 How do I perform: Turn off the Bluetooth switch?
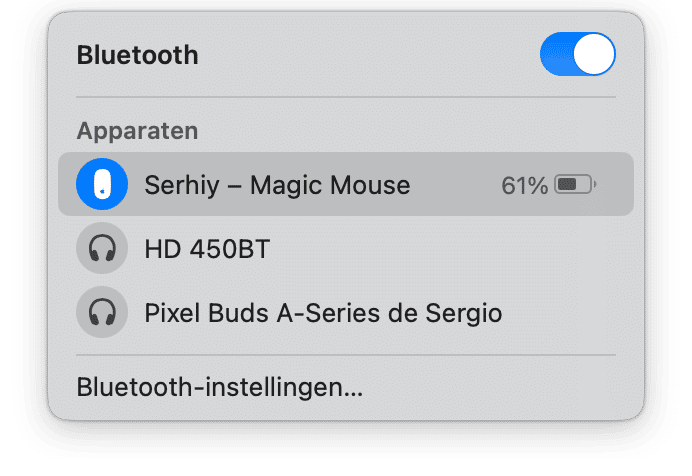pos(578,54)
